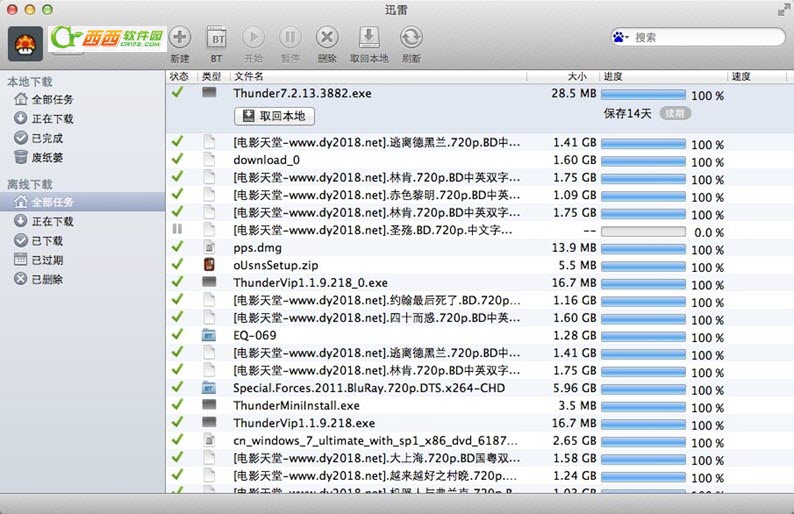
Task: Select the download_0 file row
Action: point(480,160)
